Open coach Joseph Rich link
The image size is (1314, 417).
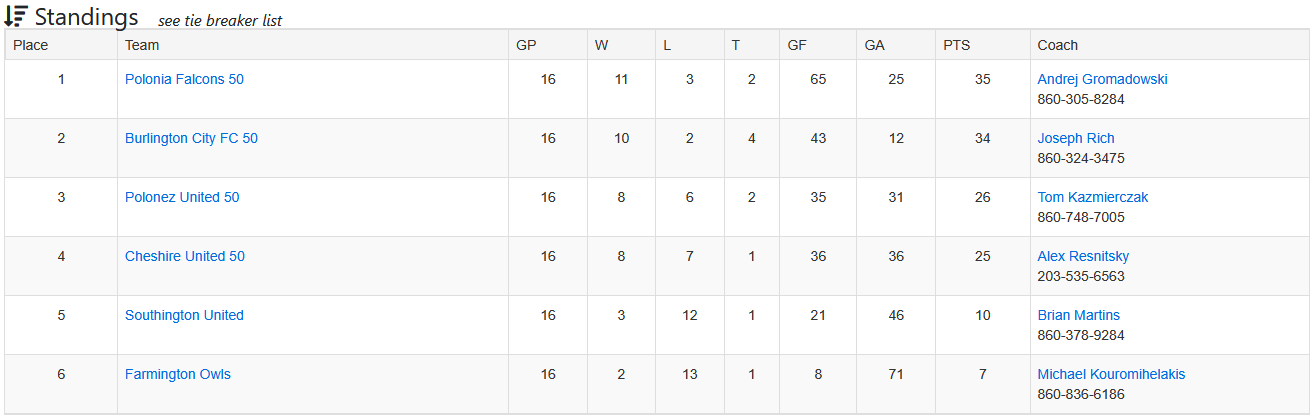1076,138
